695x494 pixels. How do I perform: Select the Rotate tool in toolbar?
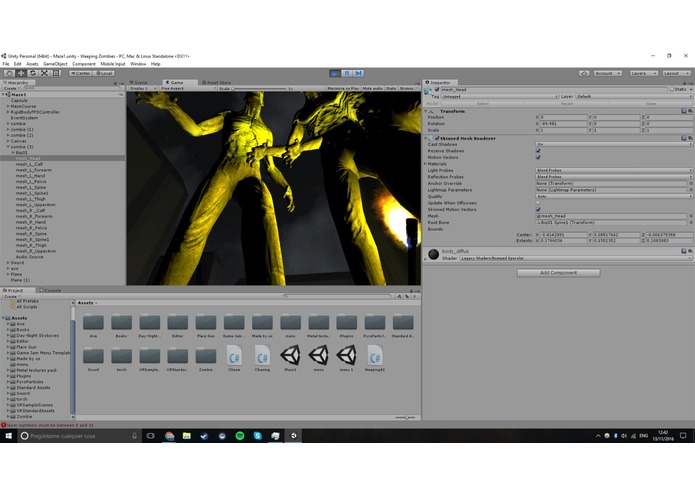click(32, 73)
